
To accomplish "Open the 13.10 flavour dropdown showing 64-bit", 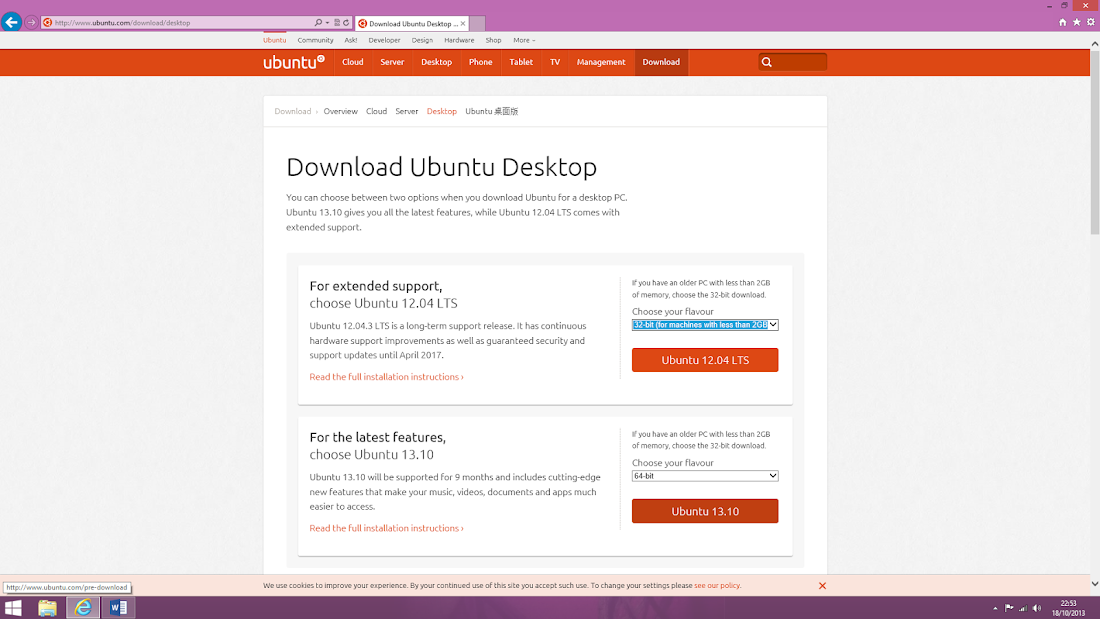I will point(705,476).
